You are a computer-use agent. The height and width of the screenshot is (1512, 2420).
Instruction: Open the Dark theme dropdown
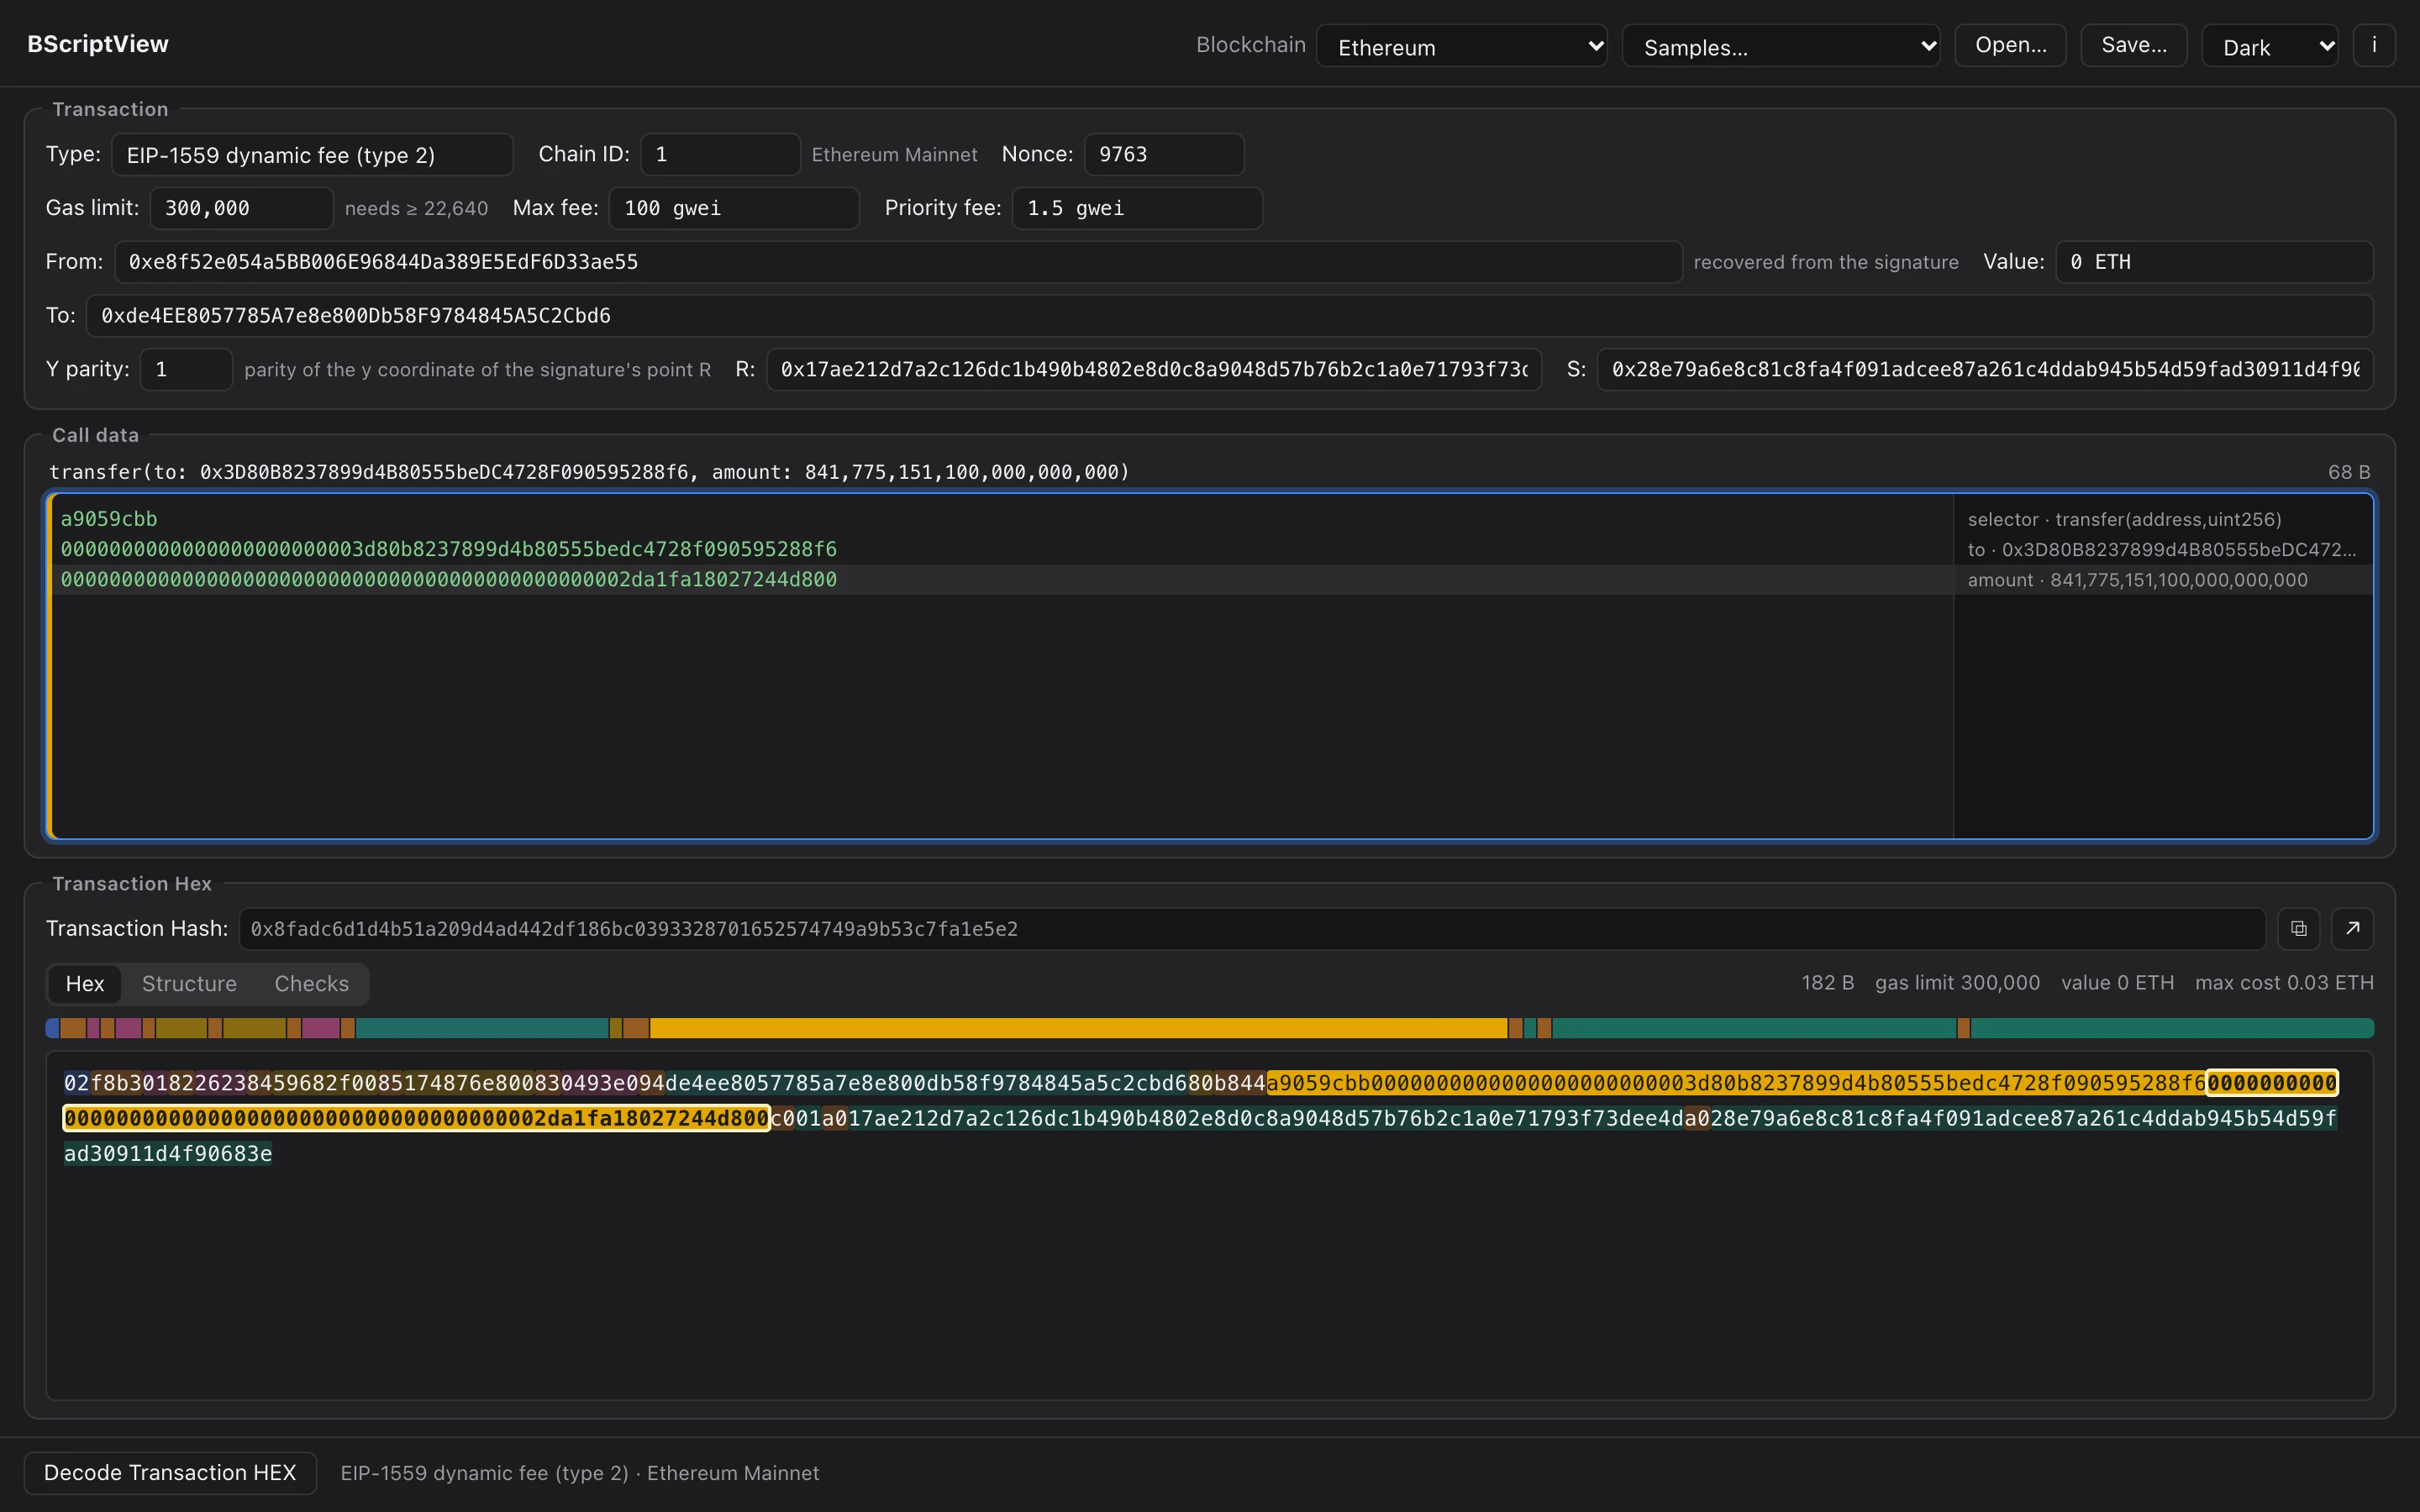point(2269,46)
